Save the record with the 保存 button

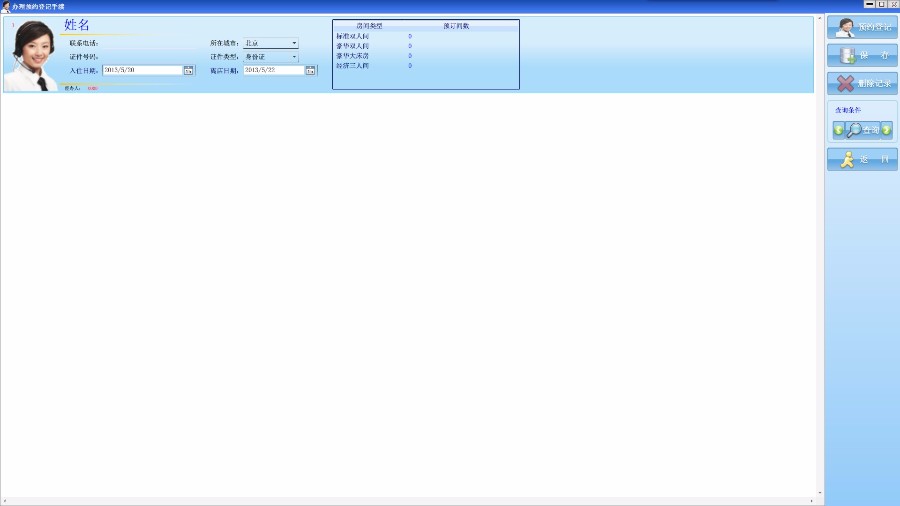[x=862, y=55]
